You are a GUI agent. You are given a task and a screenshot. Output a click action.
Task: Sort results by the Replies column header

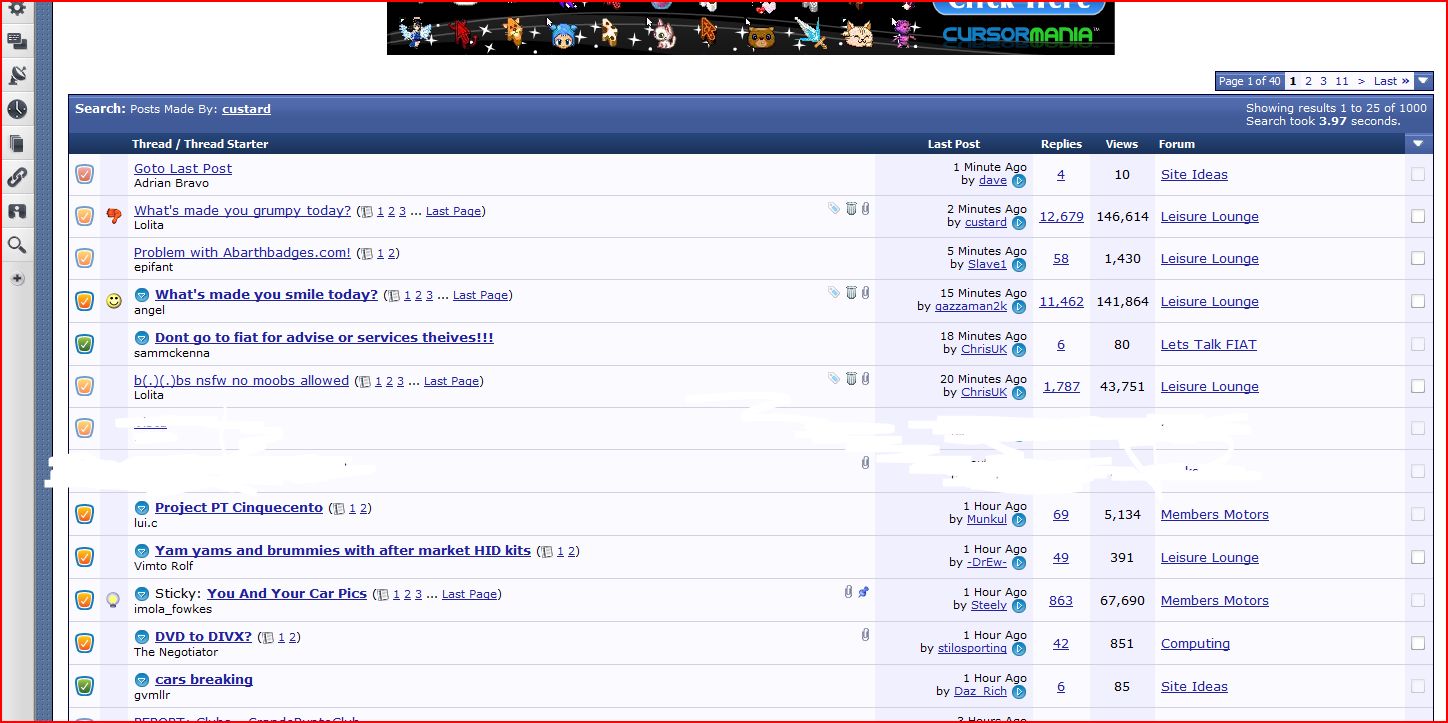[x=1061, y=144]
